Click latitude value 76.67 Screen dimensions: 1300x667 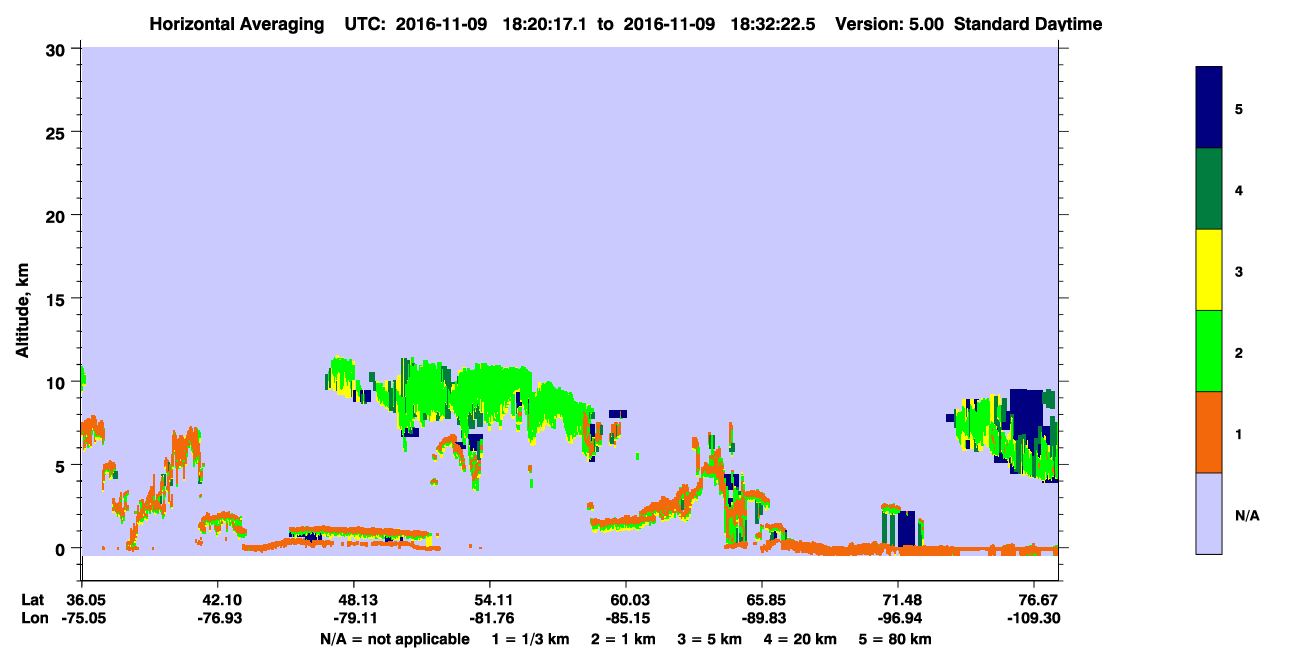coord(1040,599)
